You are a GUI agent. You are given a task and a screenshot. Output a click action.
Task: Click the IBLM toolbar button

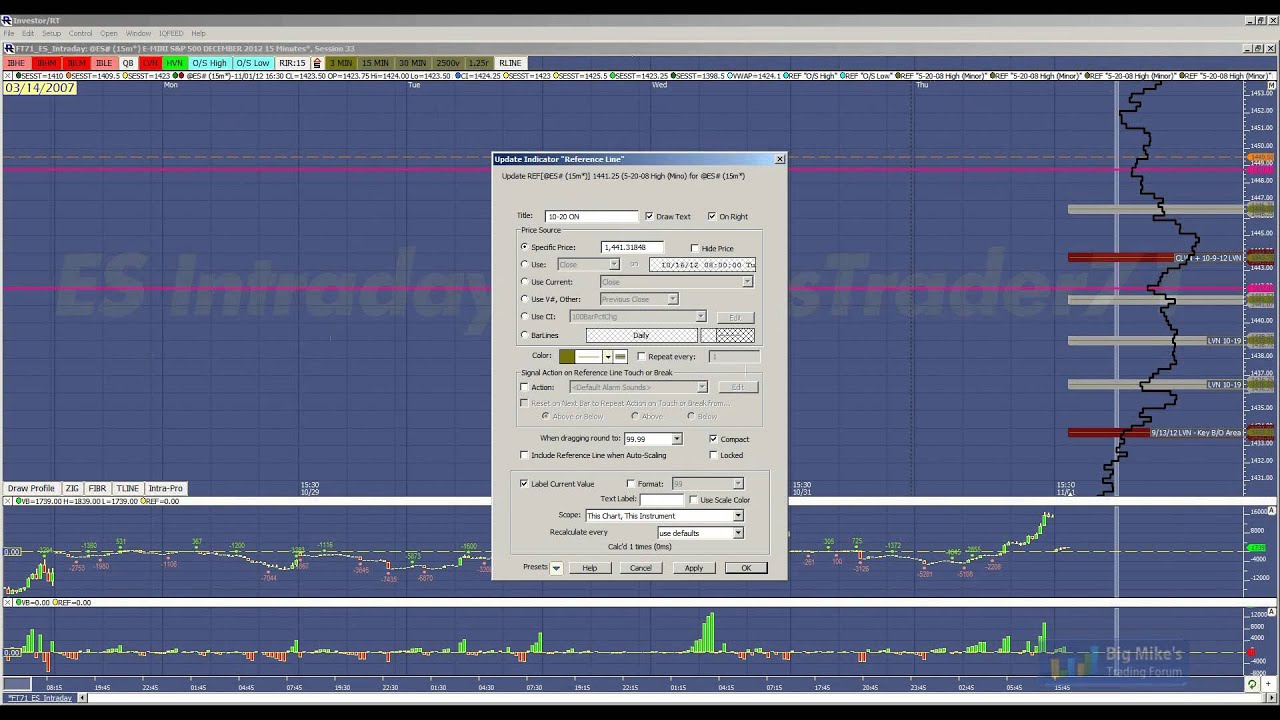(76, 63)
